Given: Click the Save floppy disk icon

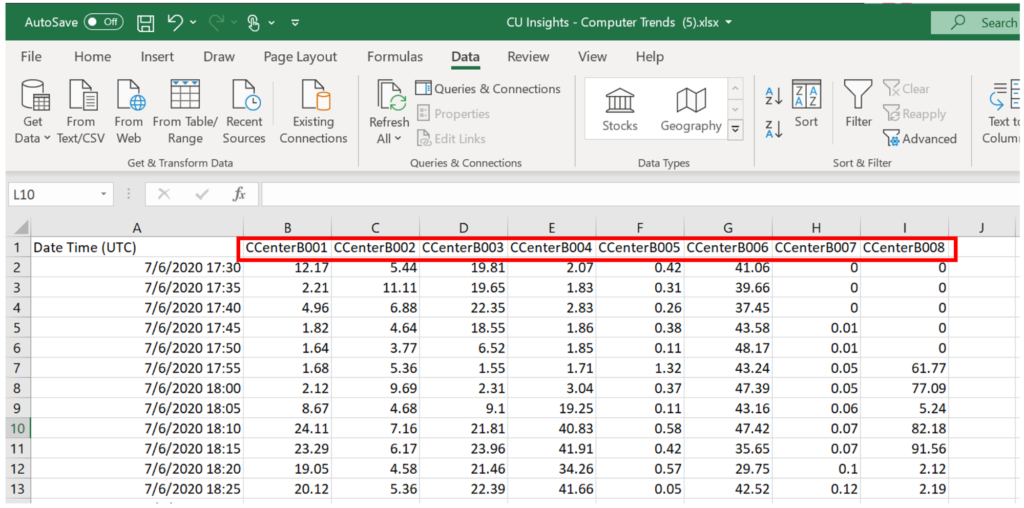Looking at the screenshot, I should click(x=146, y=23).
